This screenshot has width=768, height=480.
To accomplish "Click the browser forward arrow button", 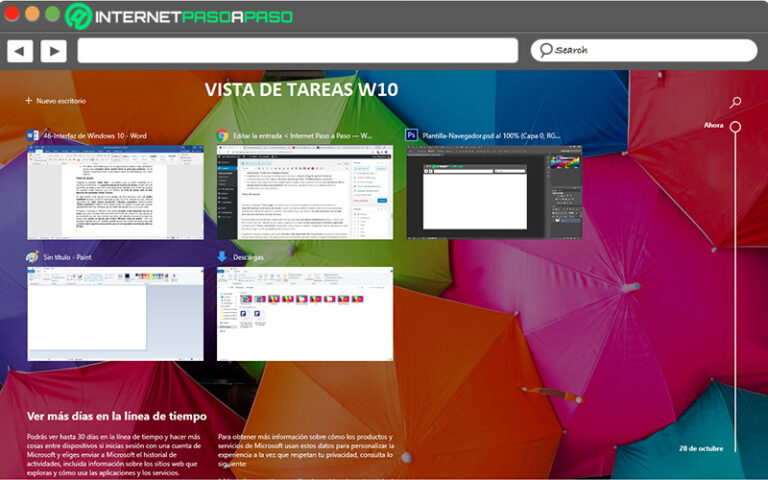I will [53, 51].
